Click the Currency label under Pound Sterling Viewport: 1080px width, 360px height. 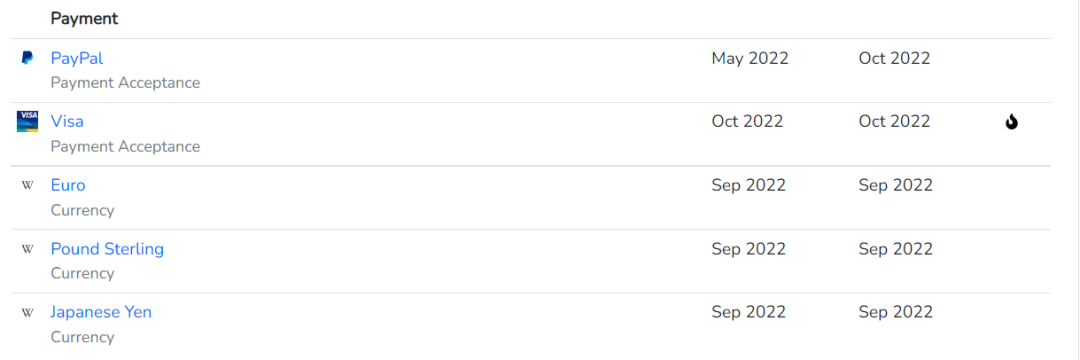click(x=83, y=273)
